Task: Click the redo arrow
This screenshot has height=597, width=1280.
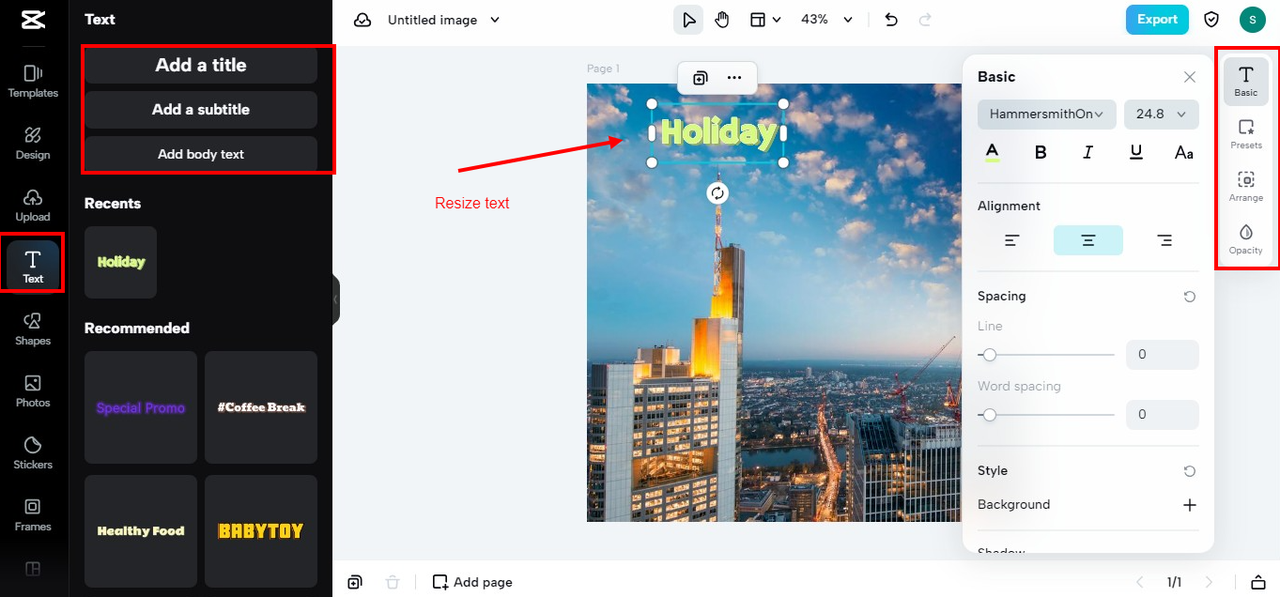Action: [x=925, y=20]
